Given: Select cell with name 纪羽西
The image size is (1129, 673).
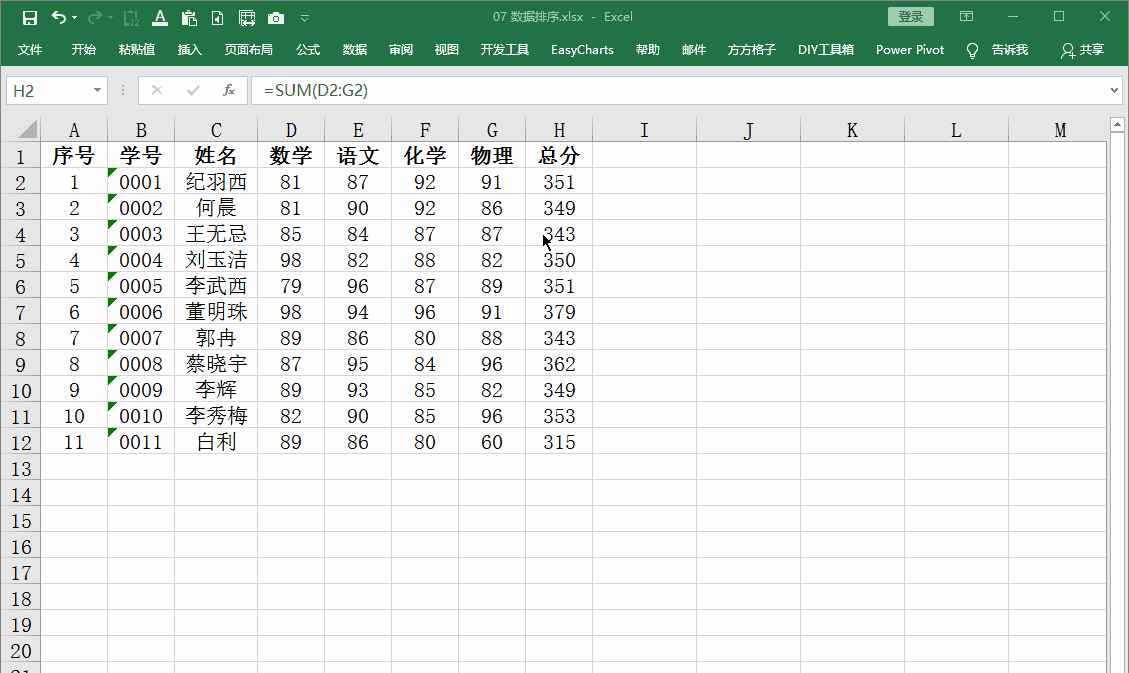Looking at the screenshot, I should tap(216, 181).
